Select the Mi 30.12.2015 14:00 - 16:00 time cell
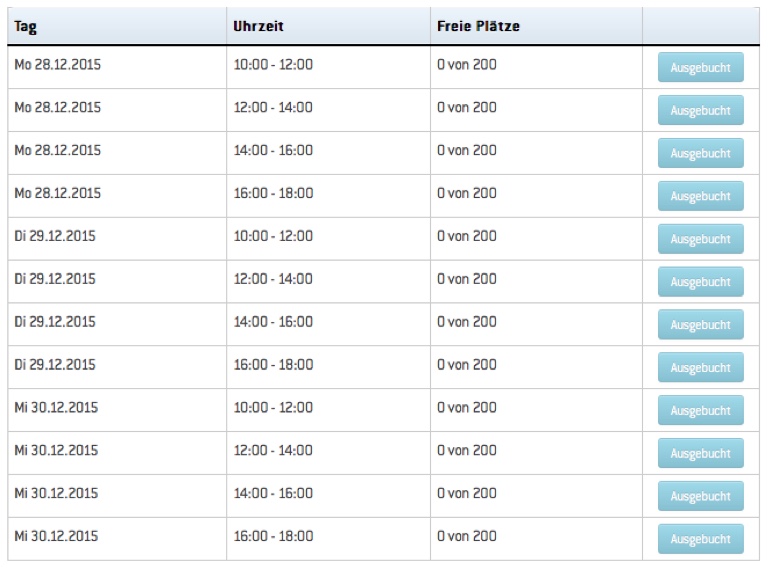Screen dimensions: 768x570 coord(273,494)
